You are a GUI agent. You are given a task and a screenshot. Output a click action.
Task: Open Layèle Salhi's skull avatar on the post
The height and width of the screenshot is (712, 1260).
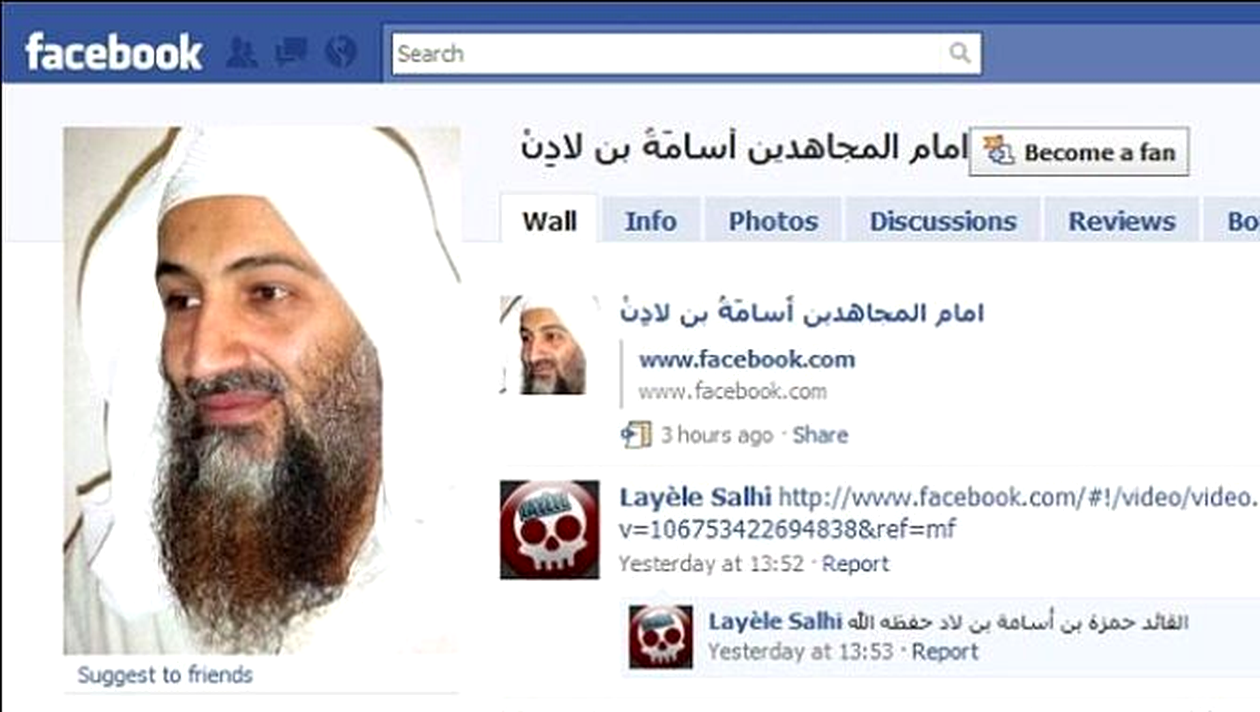pyautogui.click(x=549, y=529)
